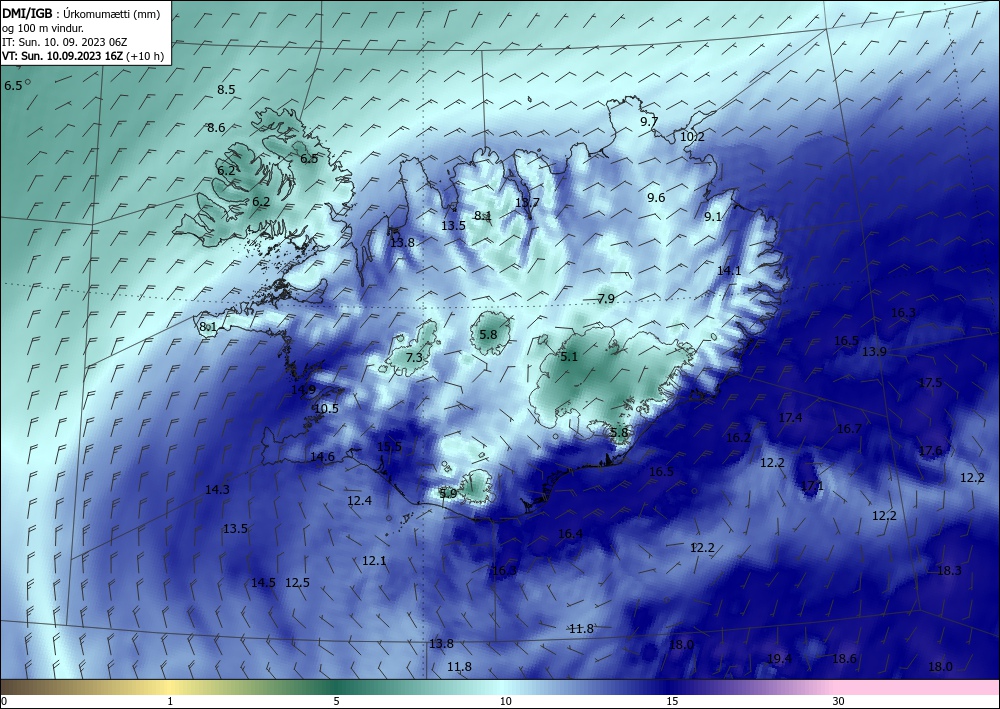Click the 17.4 value on the map
1000x709 pixels.
pos(790,418)
